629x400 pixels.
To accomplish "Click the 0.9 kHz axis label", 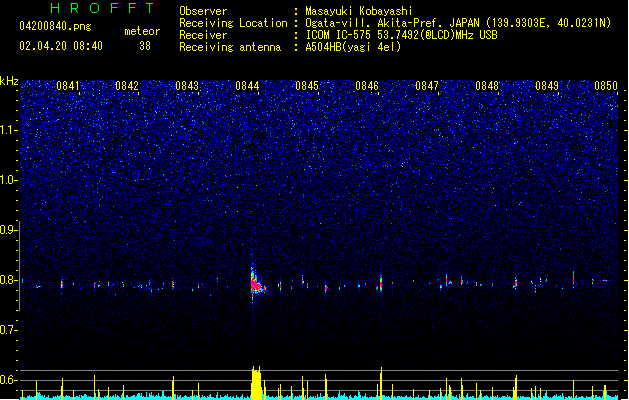I will (x=9, y=230).
